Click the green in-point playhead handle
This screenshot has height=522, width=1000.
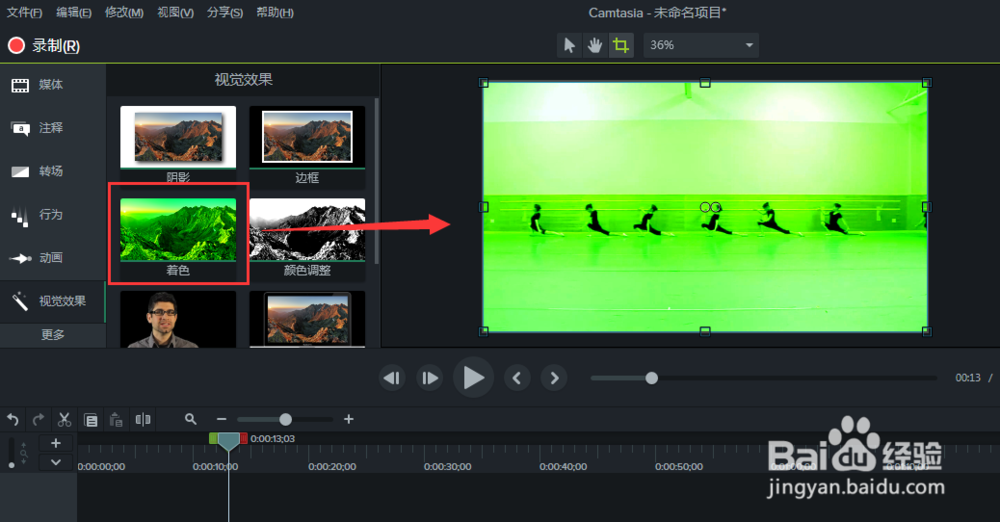pos(213,438)
